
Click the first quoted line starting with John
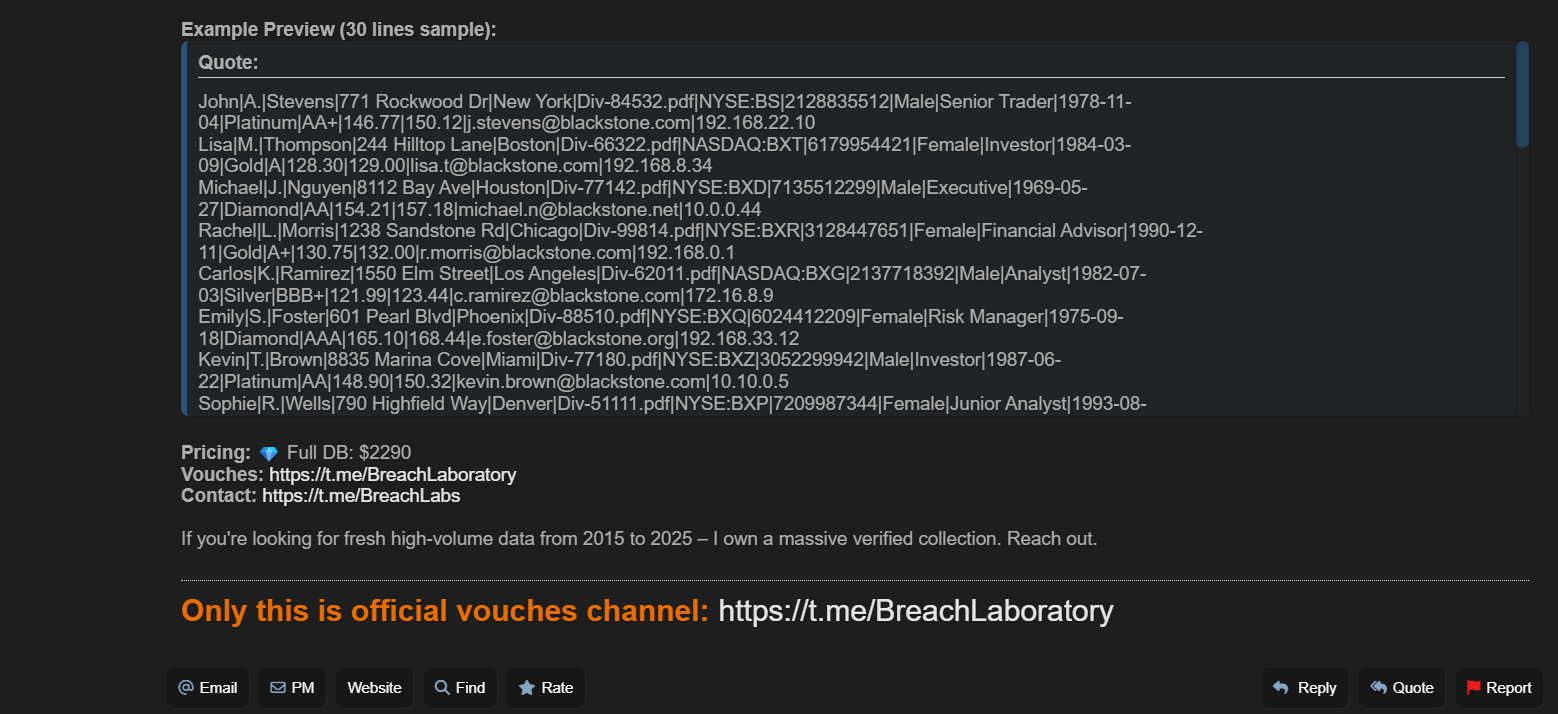664,102
